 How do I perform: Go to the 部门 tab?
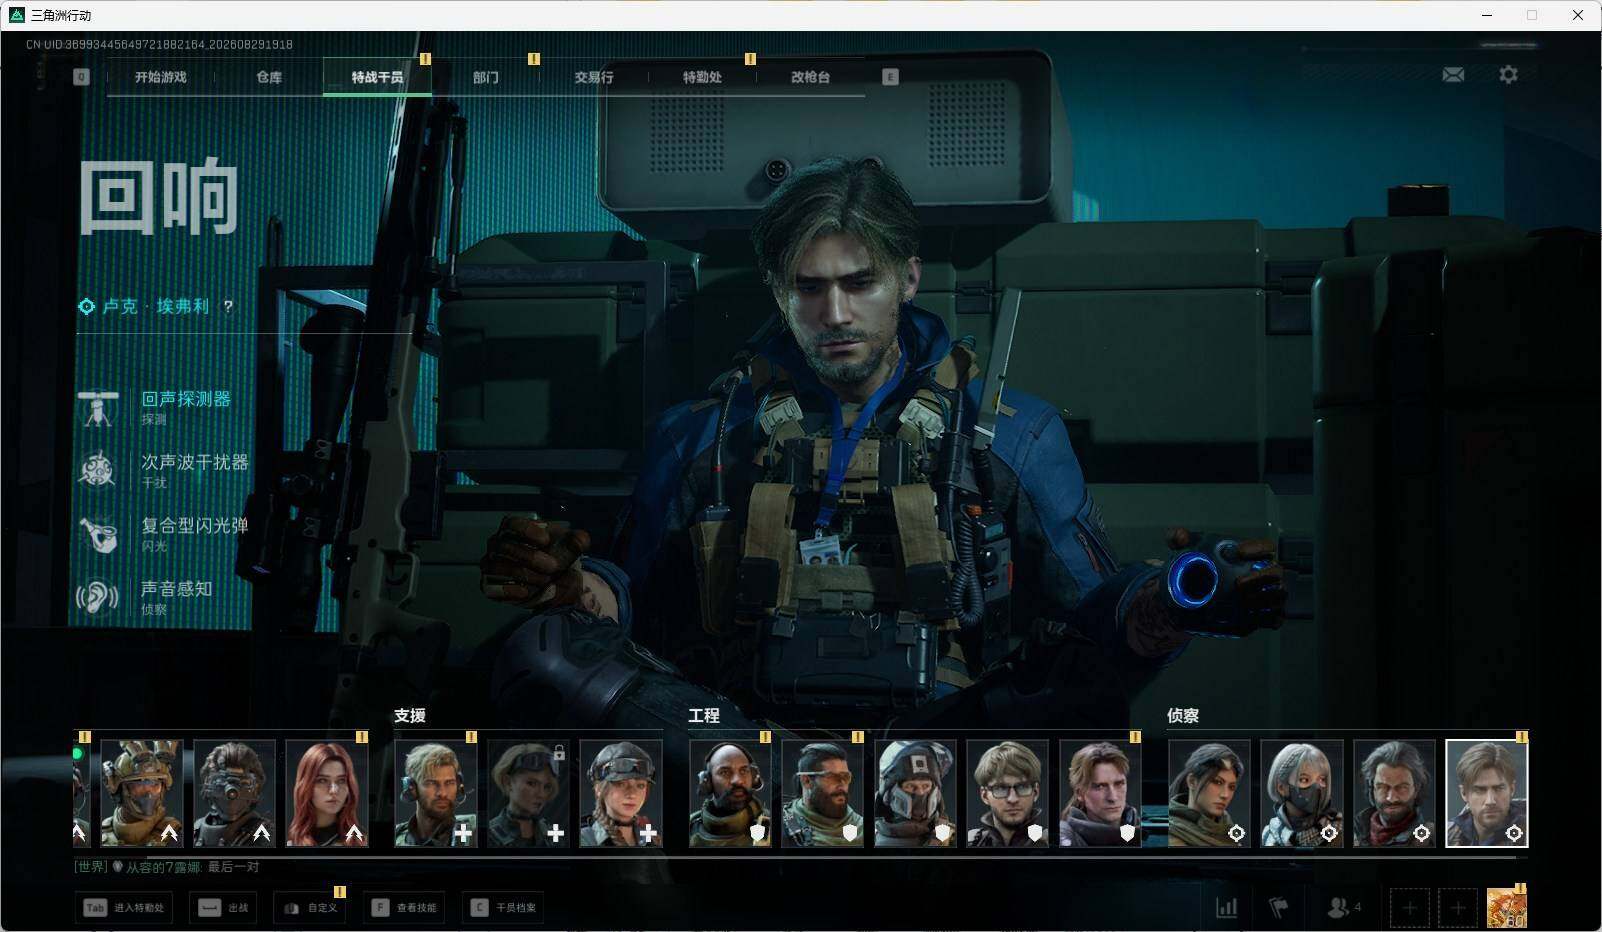coord(486,77)
